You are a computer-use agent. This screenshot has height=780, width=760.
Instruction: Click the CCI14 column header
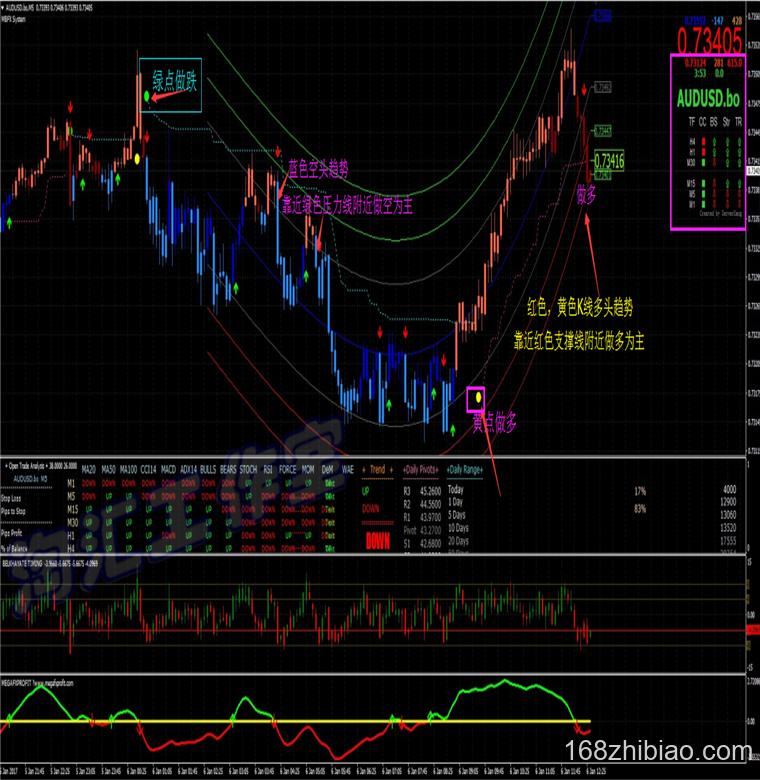148,469
